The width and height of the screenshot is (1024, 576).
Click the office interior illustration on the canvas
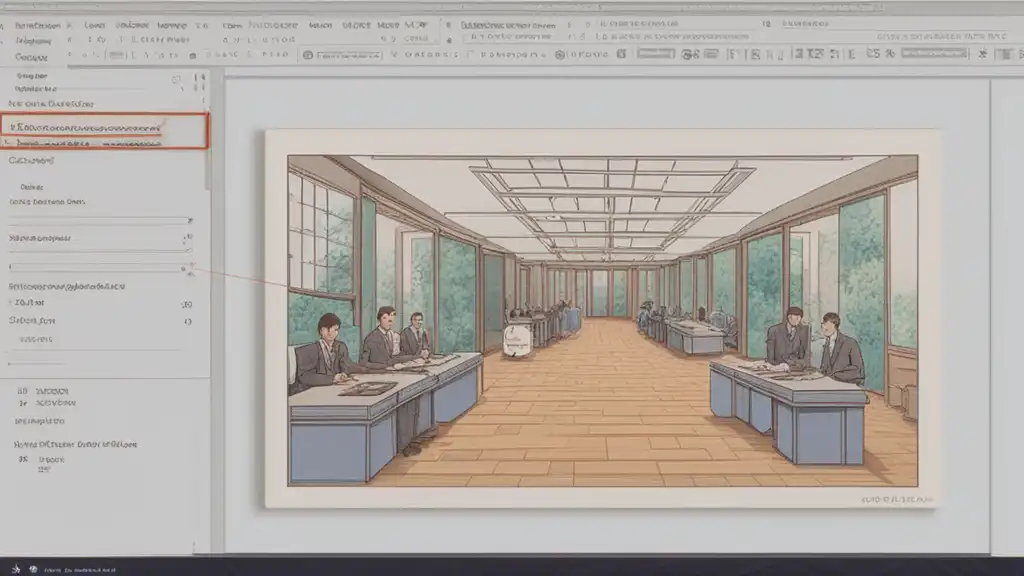[x=602, y=321]
